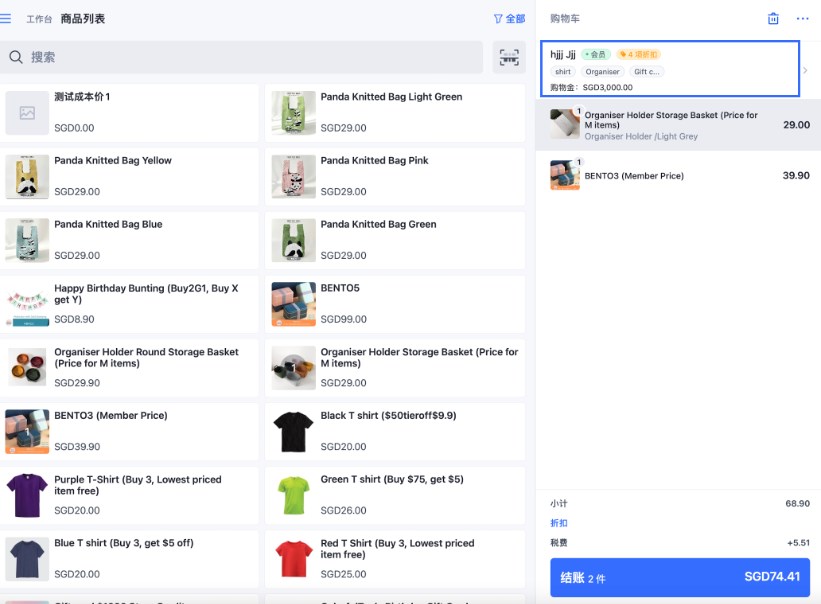
Task: Open the hamburger side menu
Action: click(x=5, y=19)
